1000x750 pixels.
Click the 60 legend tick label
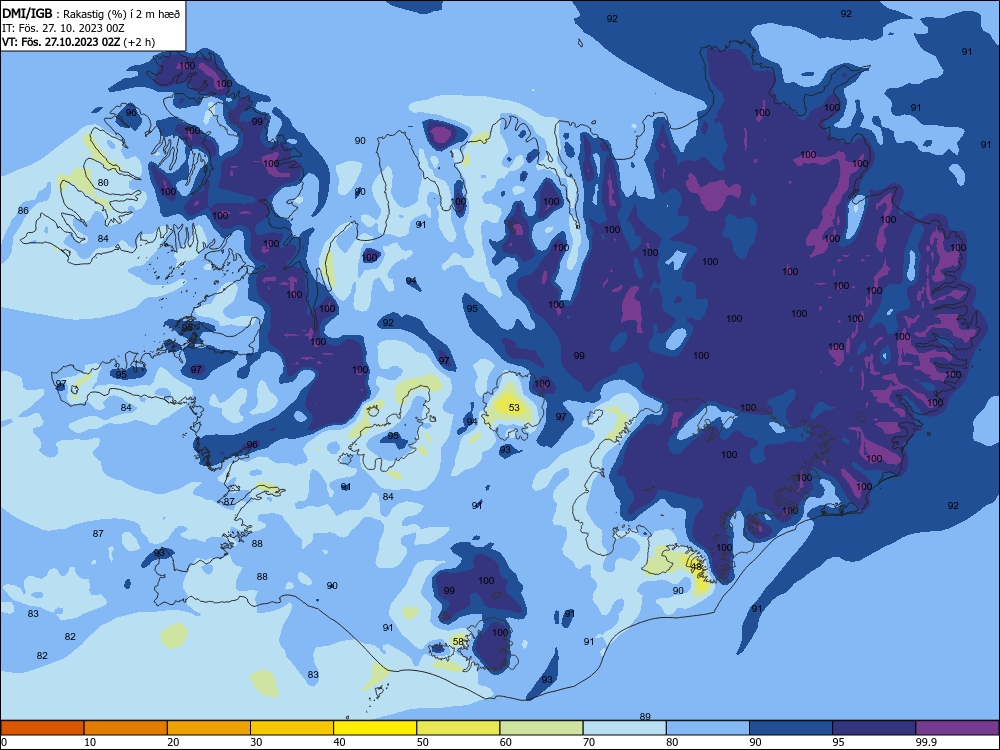click(x=506, y=742)
